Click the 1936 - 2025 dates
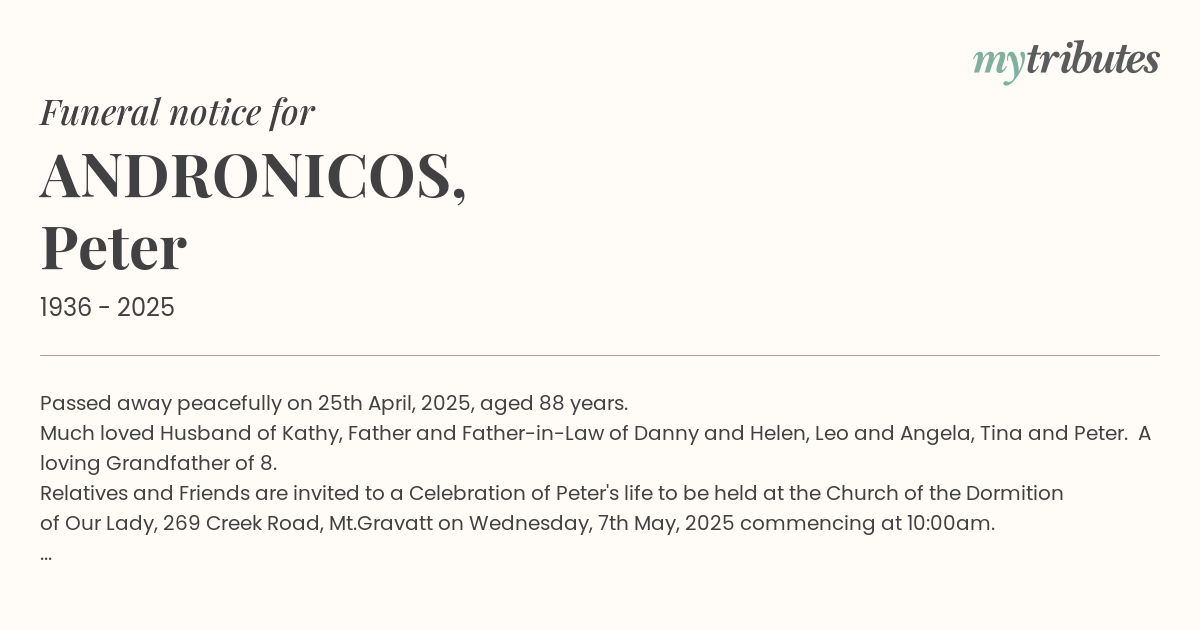Image resolution: width=1200 pixels, height=630 pixels. coord(107,308)
